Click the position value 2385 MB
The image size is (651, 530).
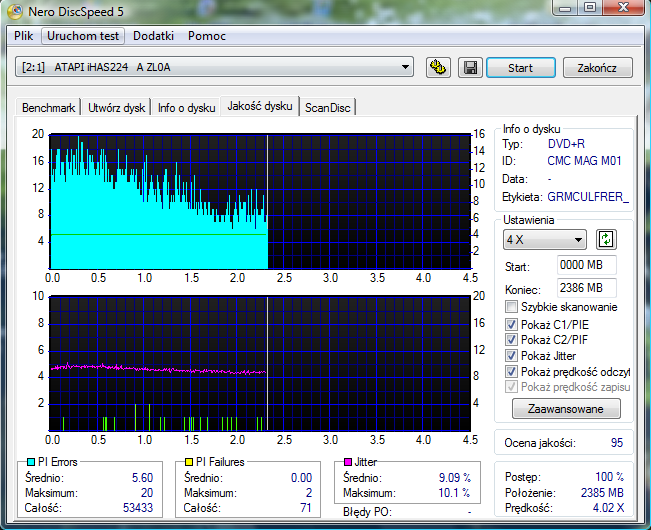pyautogui.click(x=602, y=493)
